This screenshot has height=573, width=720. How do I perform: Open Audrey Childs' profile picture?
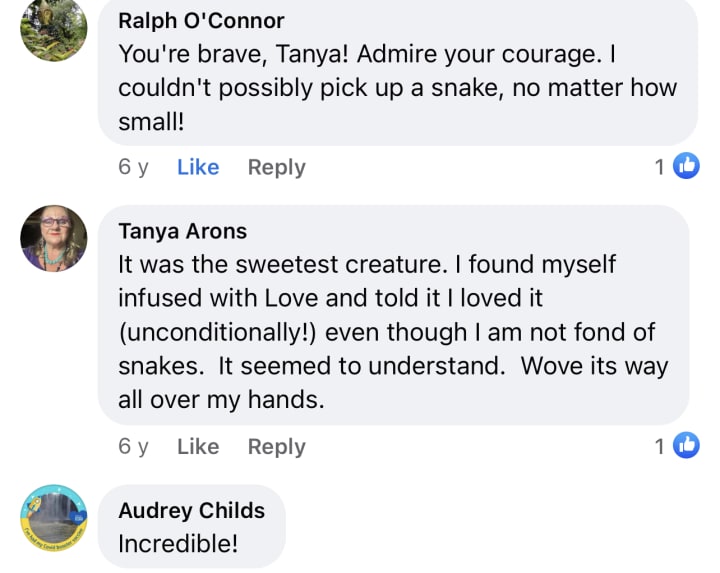pyautogui.click(x=54, y=518)
